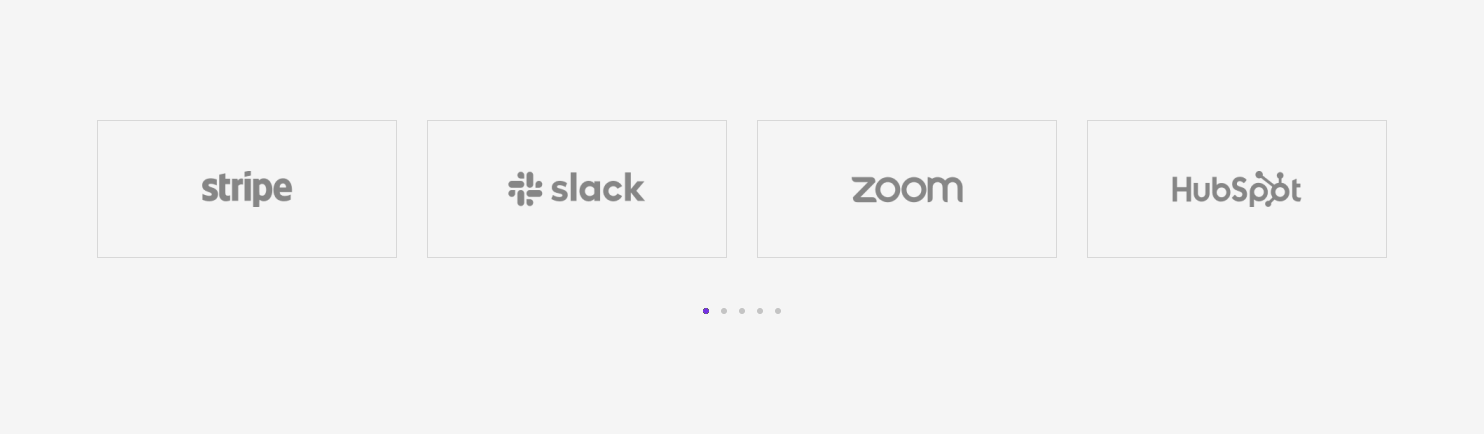Jump to the third carousel pagination dot
Screen dimensions: 1484x434
[x=742, y=311]
